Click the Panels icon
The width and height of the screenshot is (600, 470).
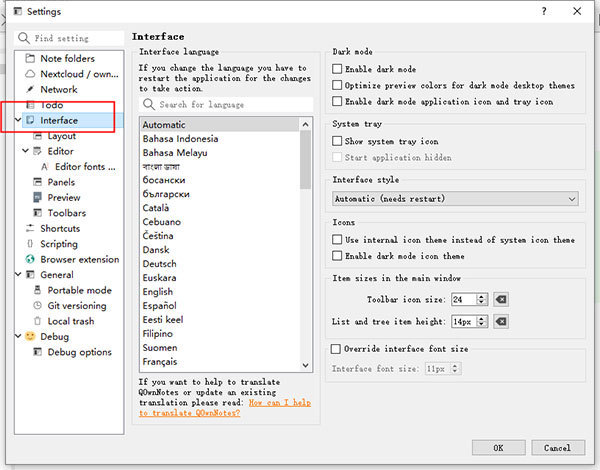[38, 182]
